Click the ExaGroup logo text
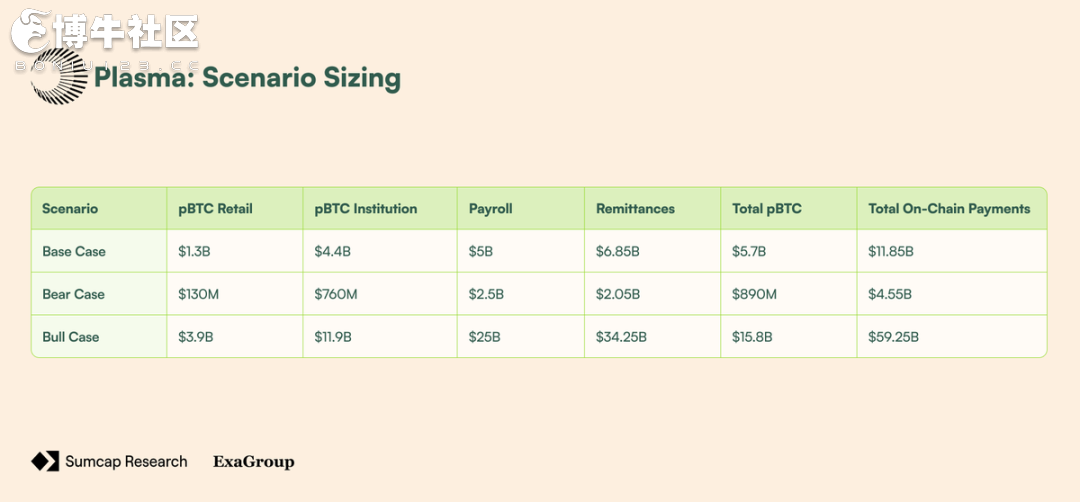This screenshot has width=1080, height=502. (x=253, y=462)
